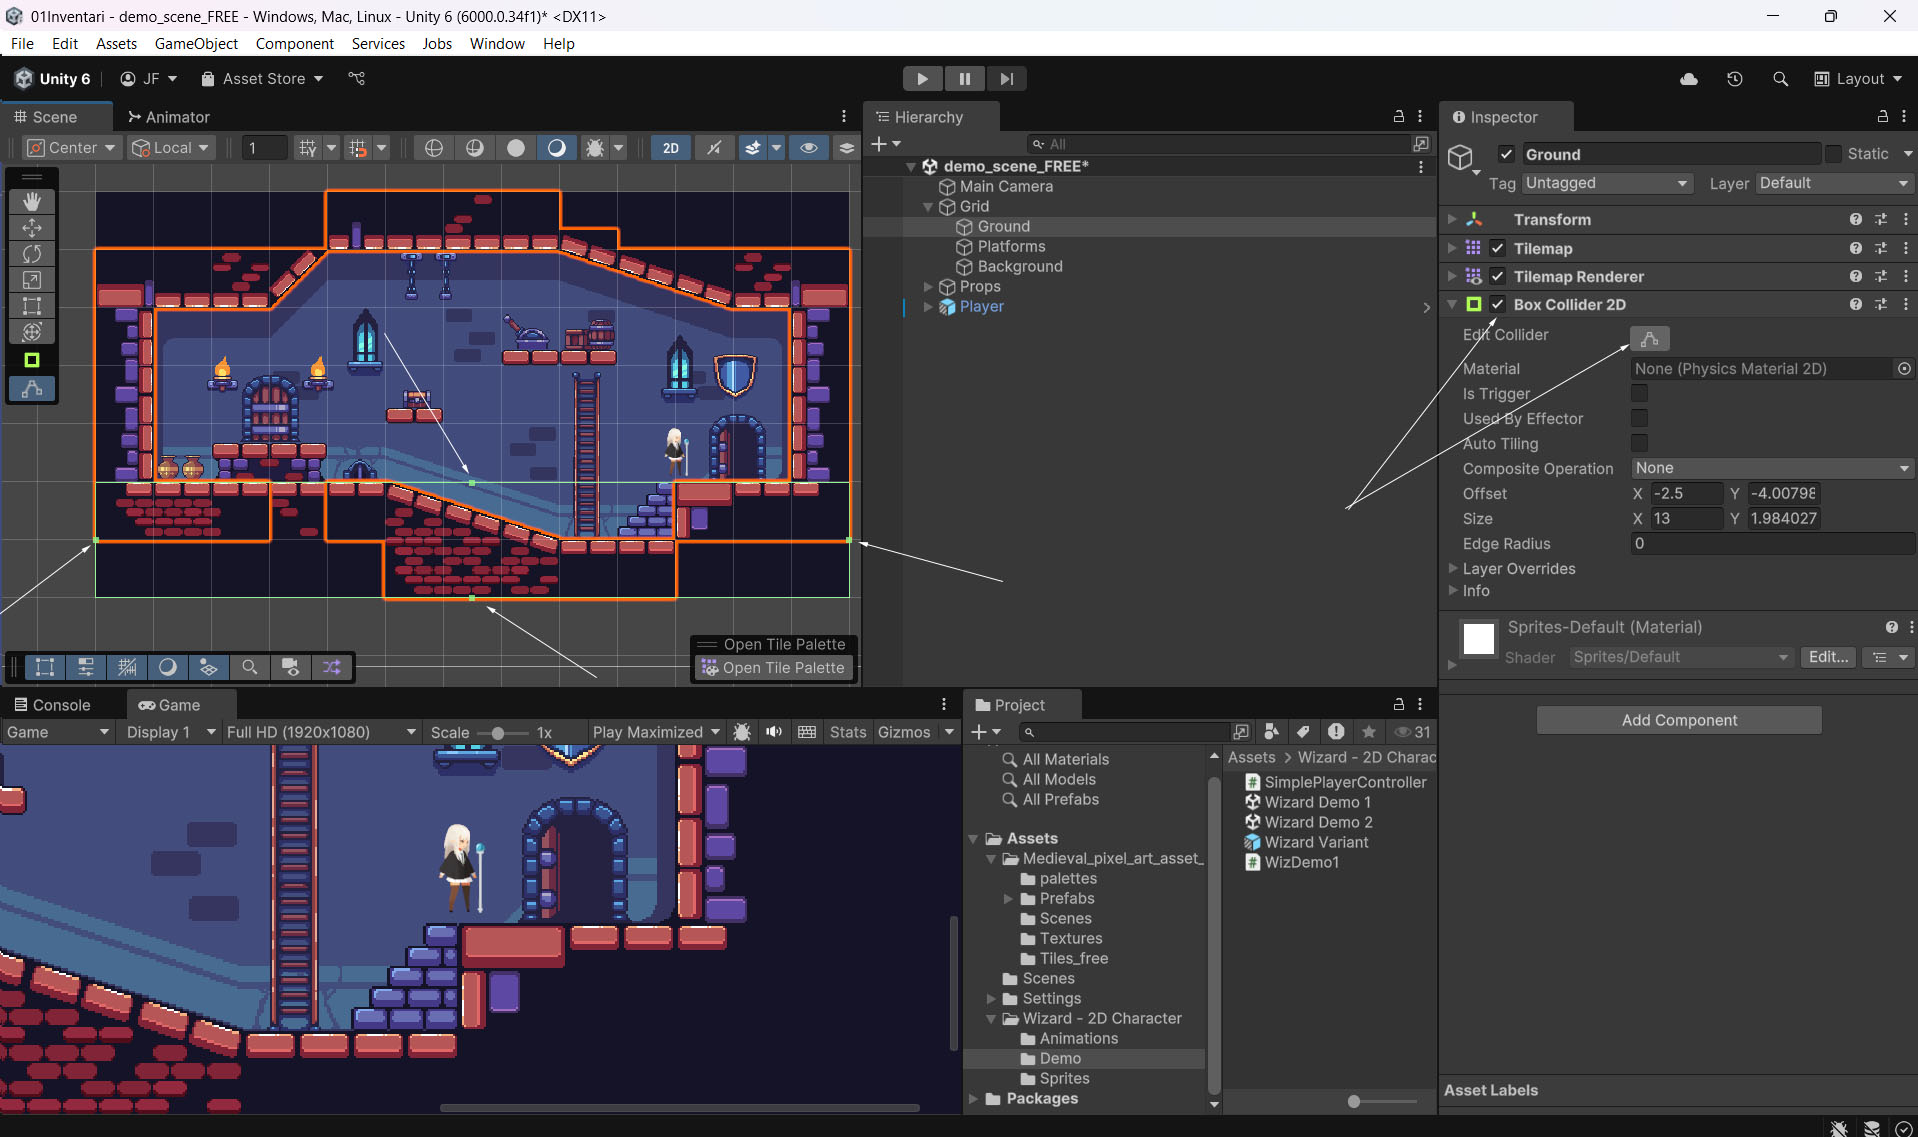Toggle the 2D view mode button
The image size is (1918, 1137).
point(671,148)
